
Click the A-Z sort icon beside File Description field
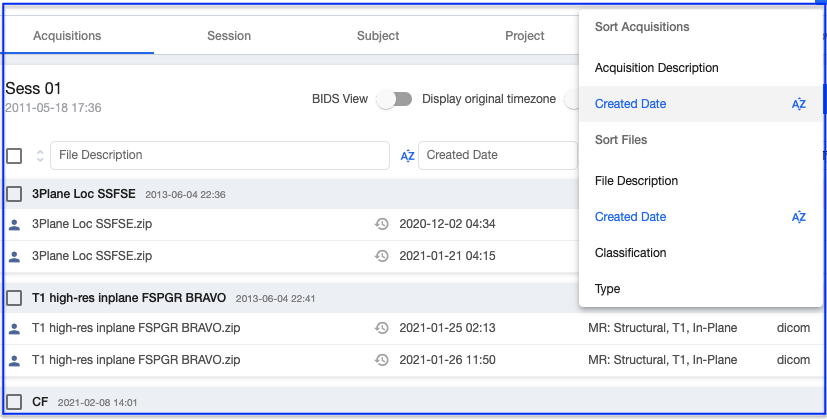tap(407, 156)
